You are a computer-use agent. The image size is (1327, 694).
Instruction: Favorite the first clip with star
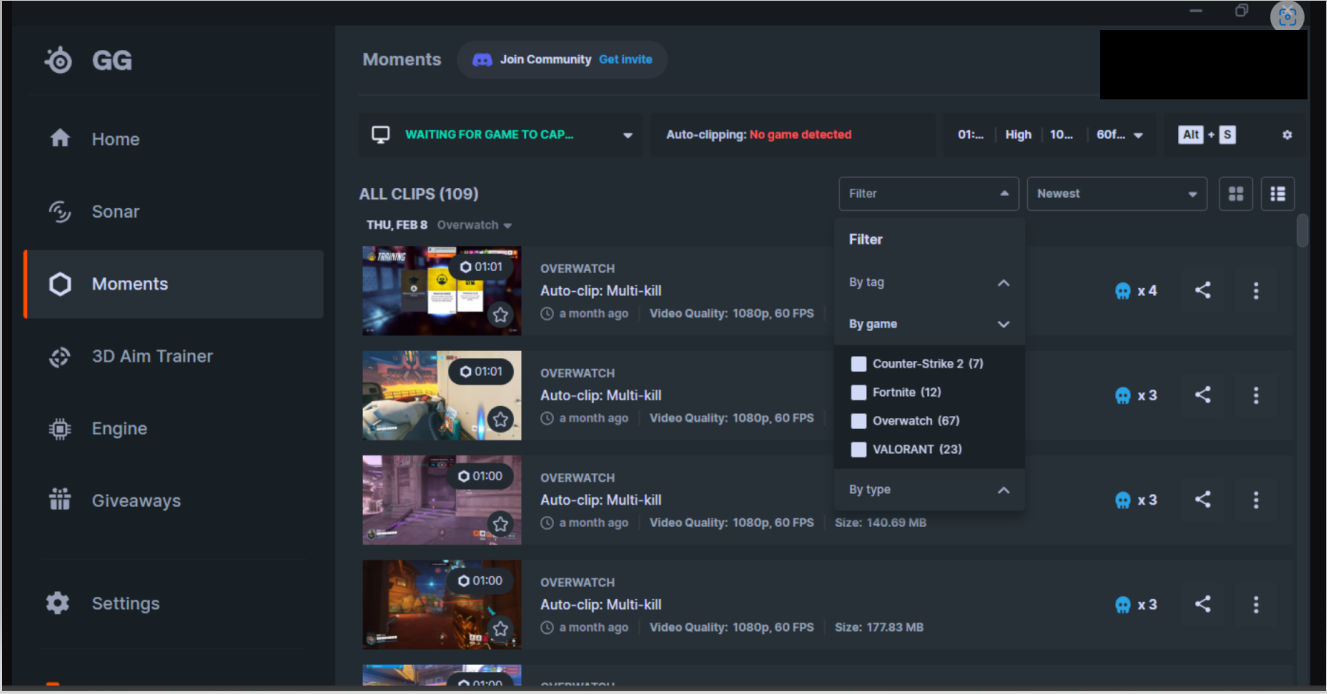(x=500, y=315)
